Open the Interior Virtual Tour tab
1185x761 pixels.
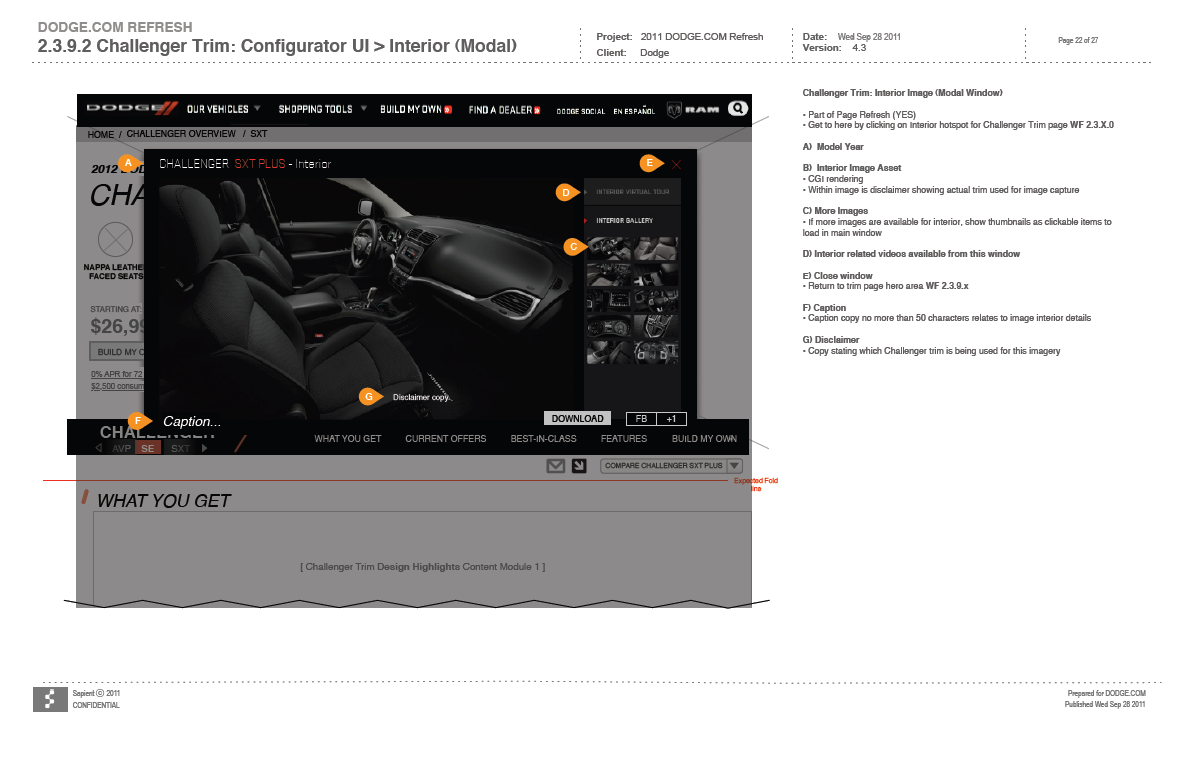pyautogui.click(x=632, y=191)
